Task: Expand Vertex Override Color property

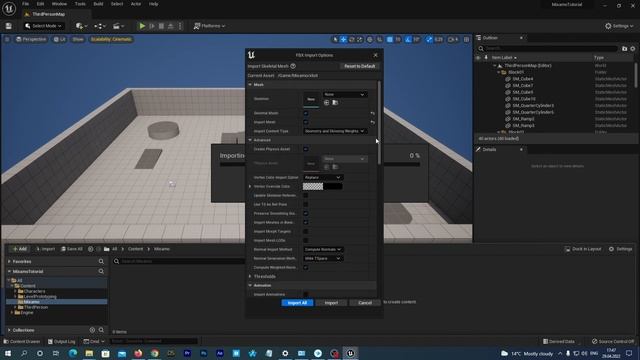Action: pyautogui.click(x=250, y=187)
